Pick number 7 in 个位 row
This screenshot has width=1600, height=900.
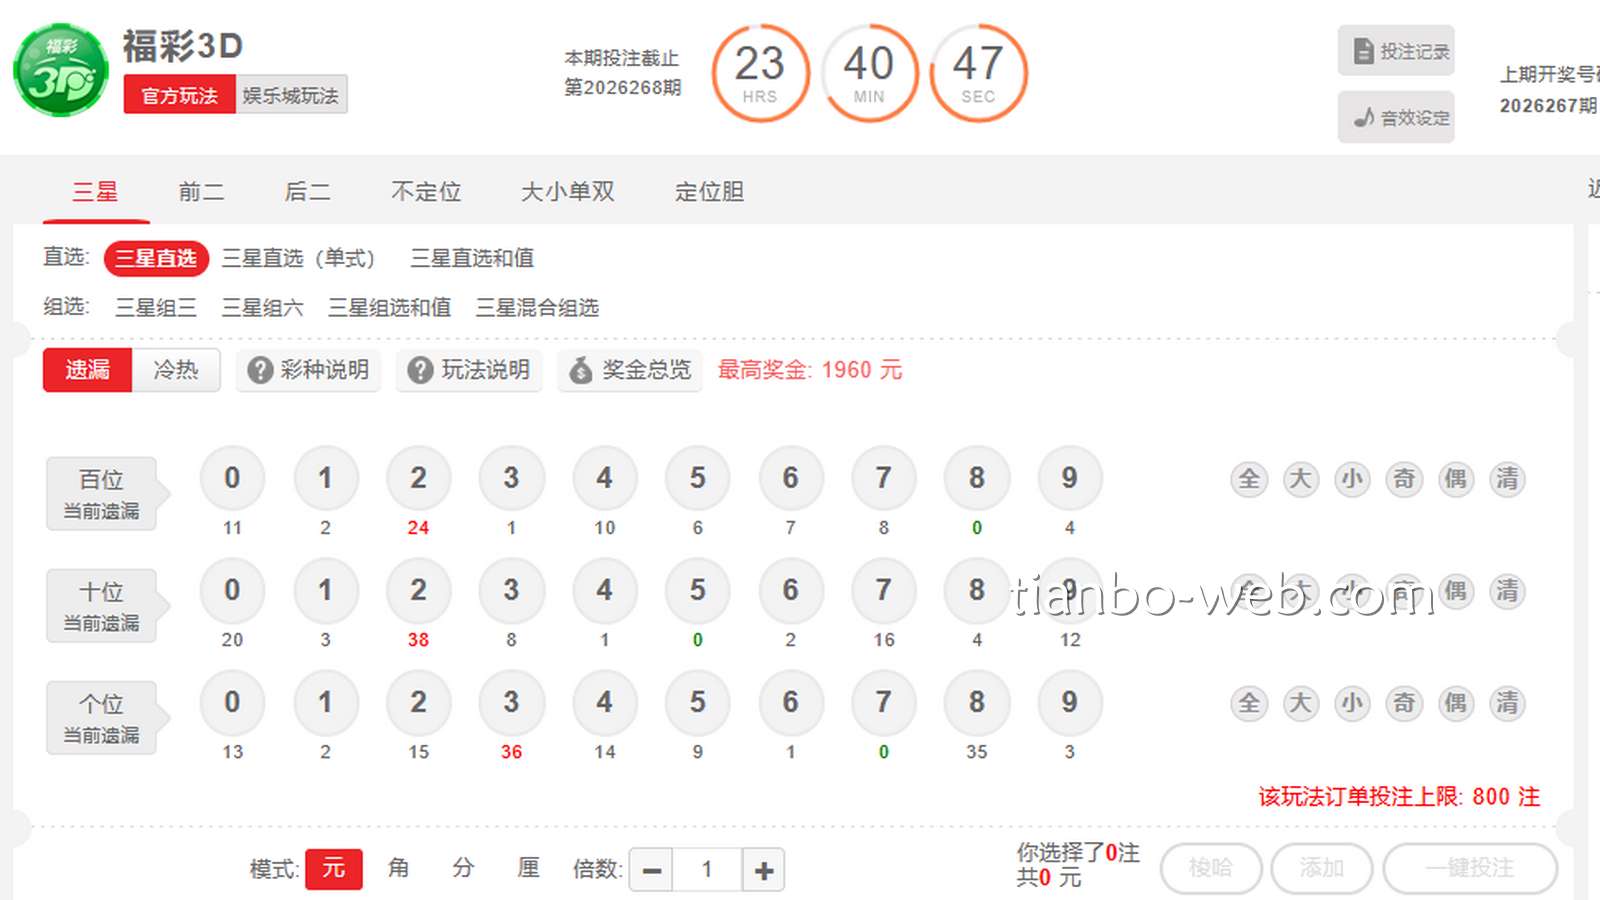884,702
